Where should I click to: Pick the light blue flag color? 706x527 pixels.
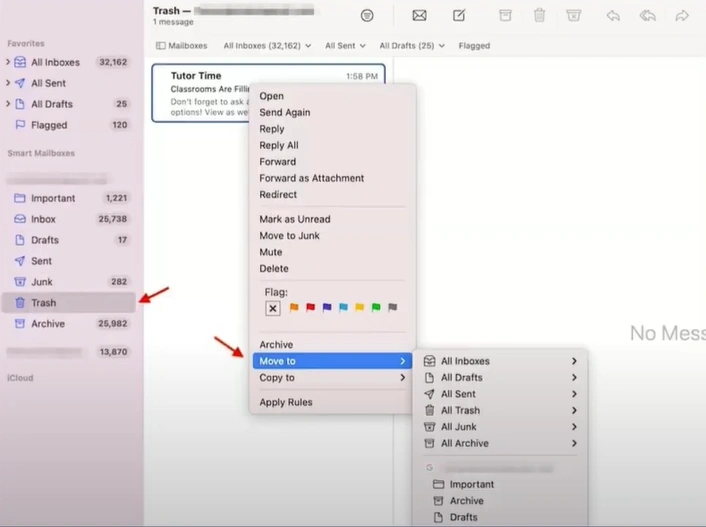click(343, 308)
